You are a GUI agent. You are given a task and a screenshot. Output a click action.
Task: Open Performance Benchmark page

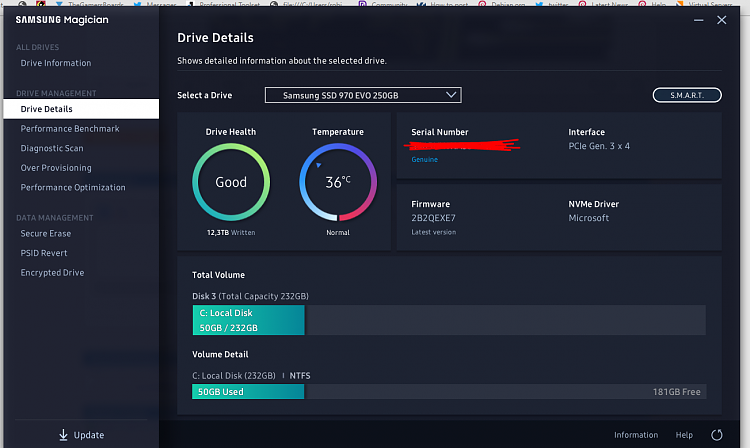click(70, 129)
